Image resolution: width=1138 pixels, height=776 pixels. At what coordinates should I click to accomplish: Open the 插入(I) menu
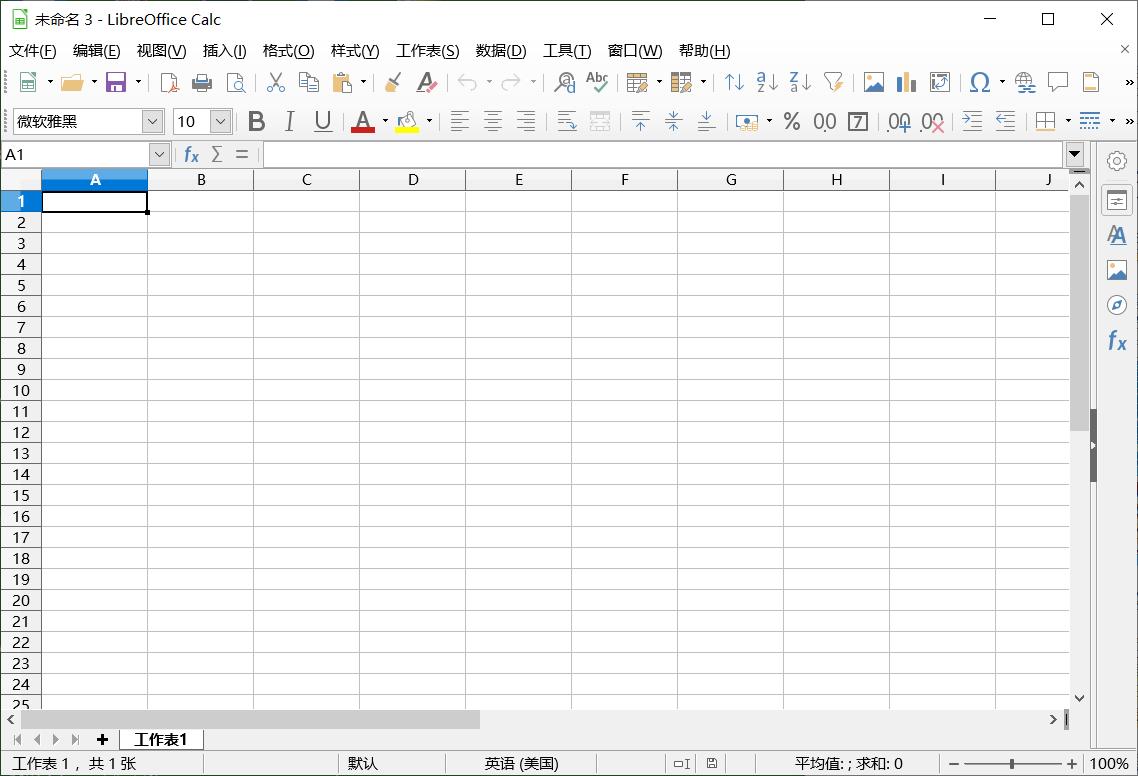(x=224, y=51)
